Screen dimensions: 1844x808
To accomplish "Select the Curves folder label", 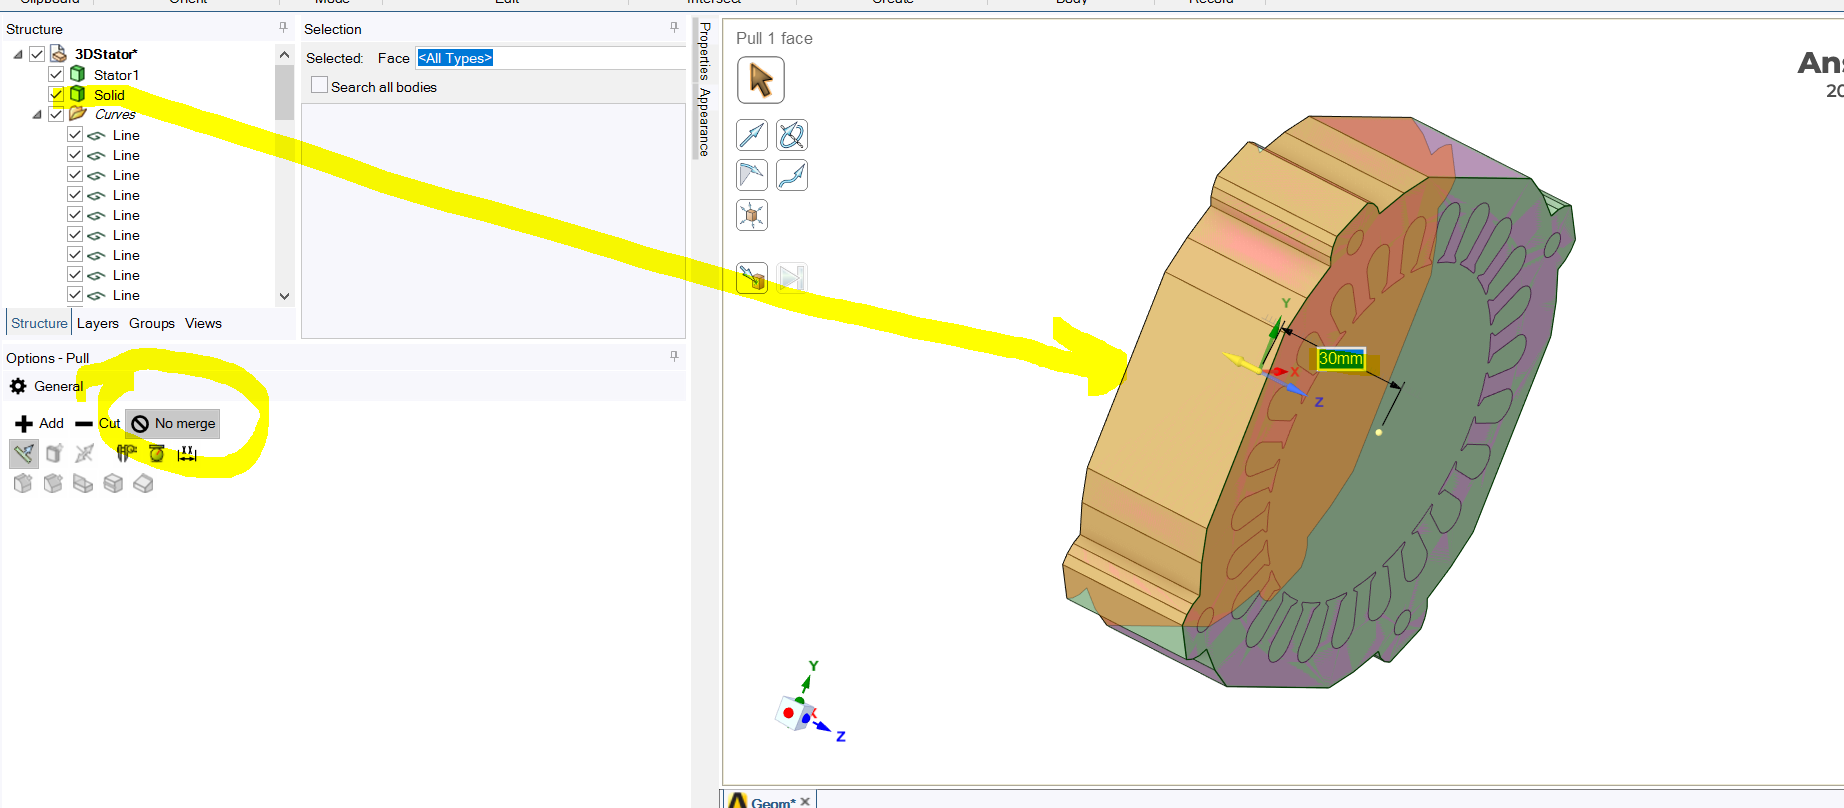I will 115,114.
